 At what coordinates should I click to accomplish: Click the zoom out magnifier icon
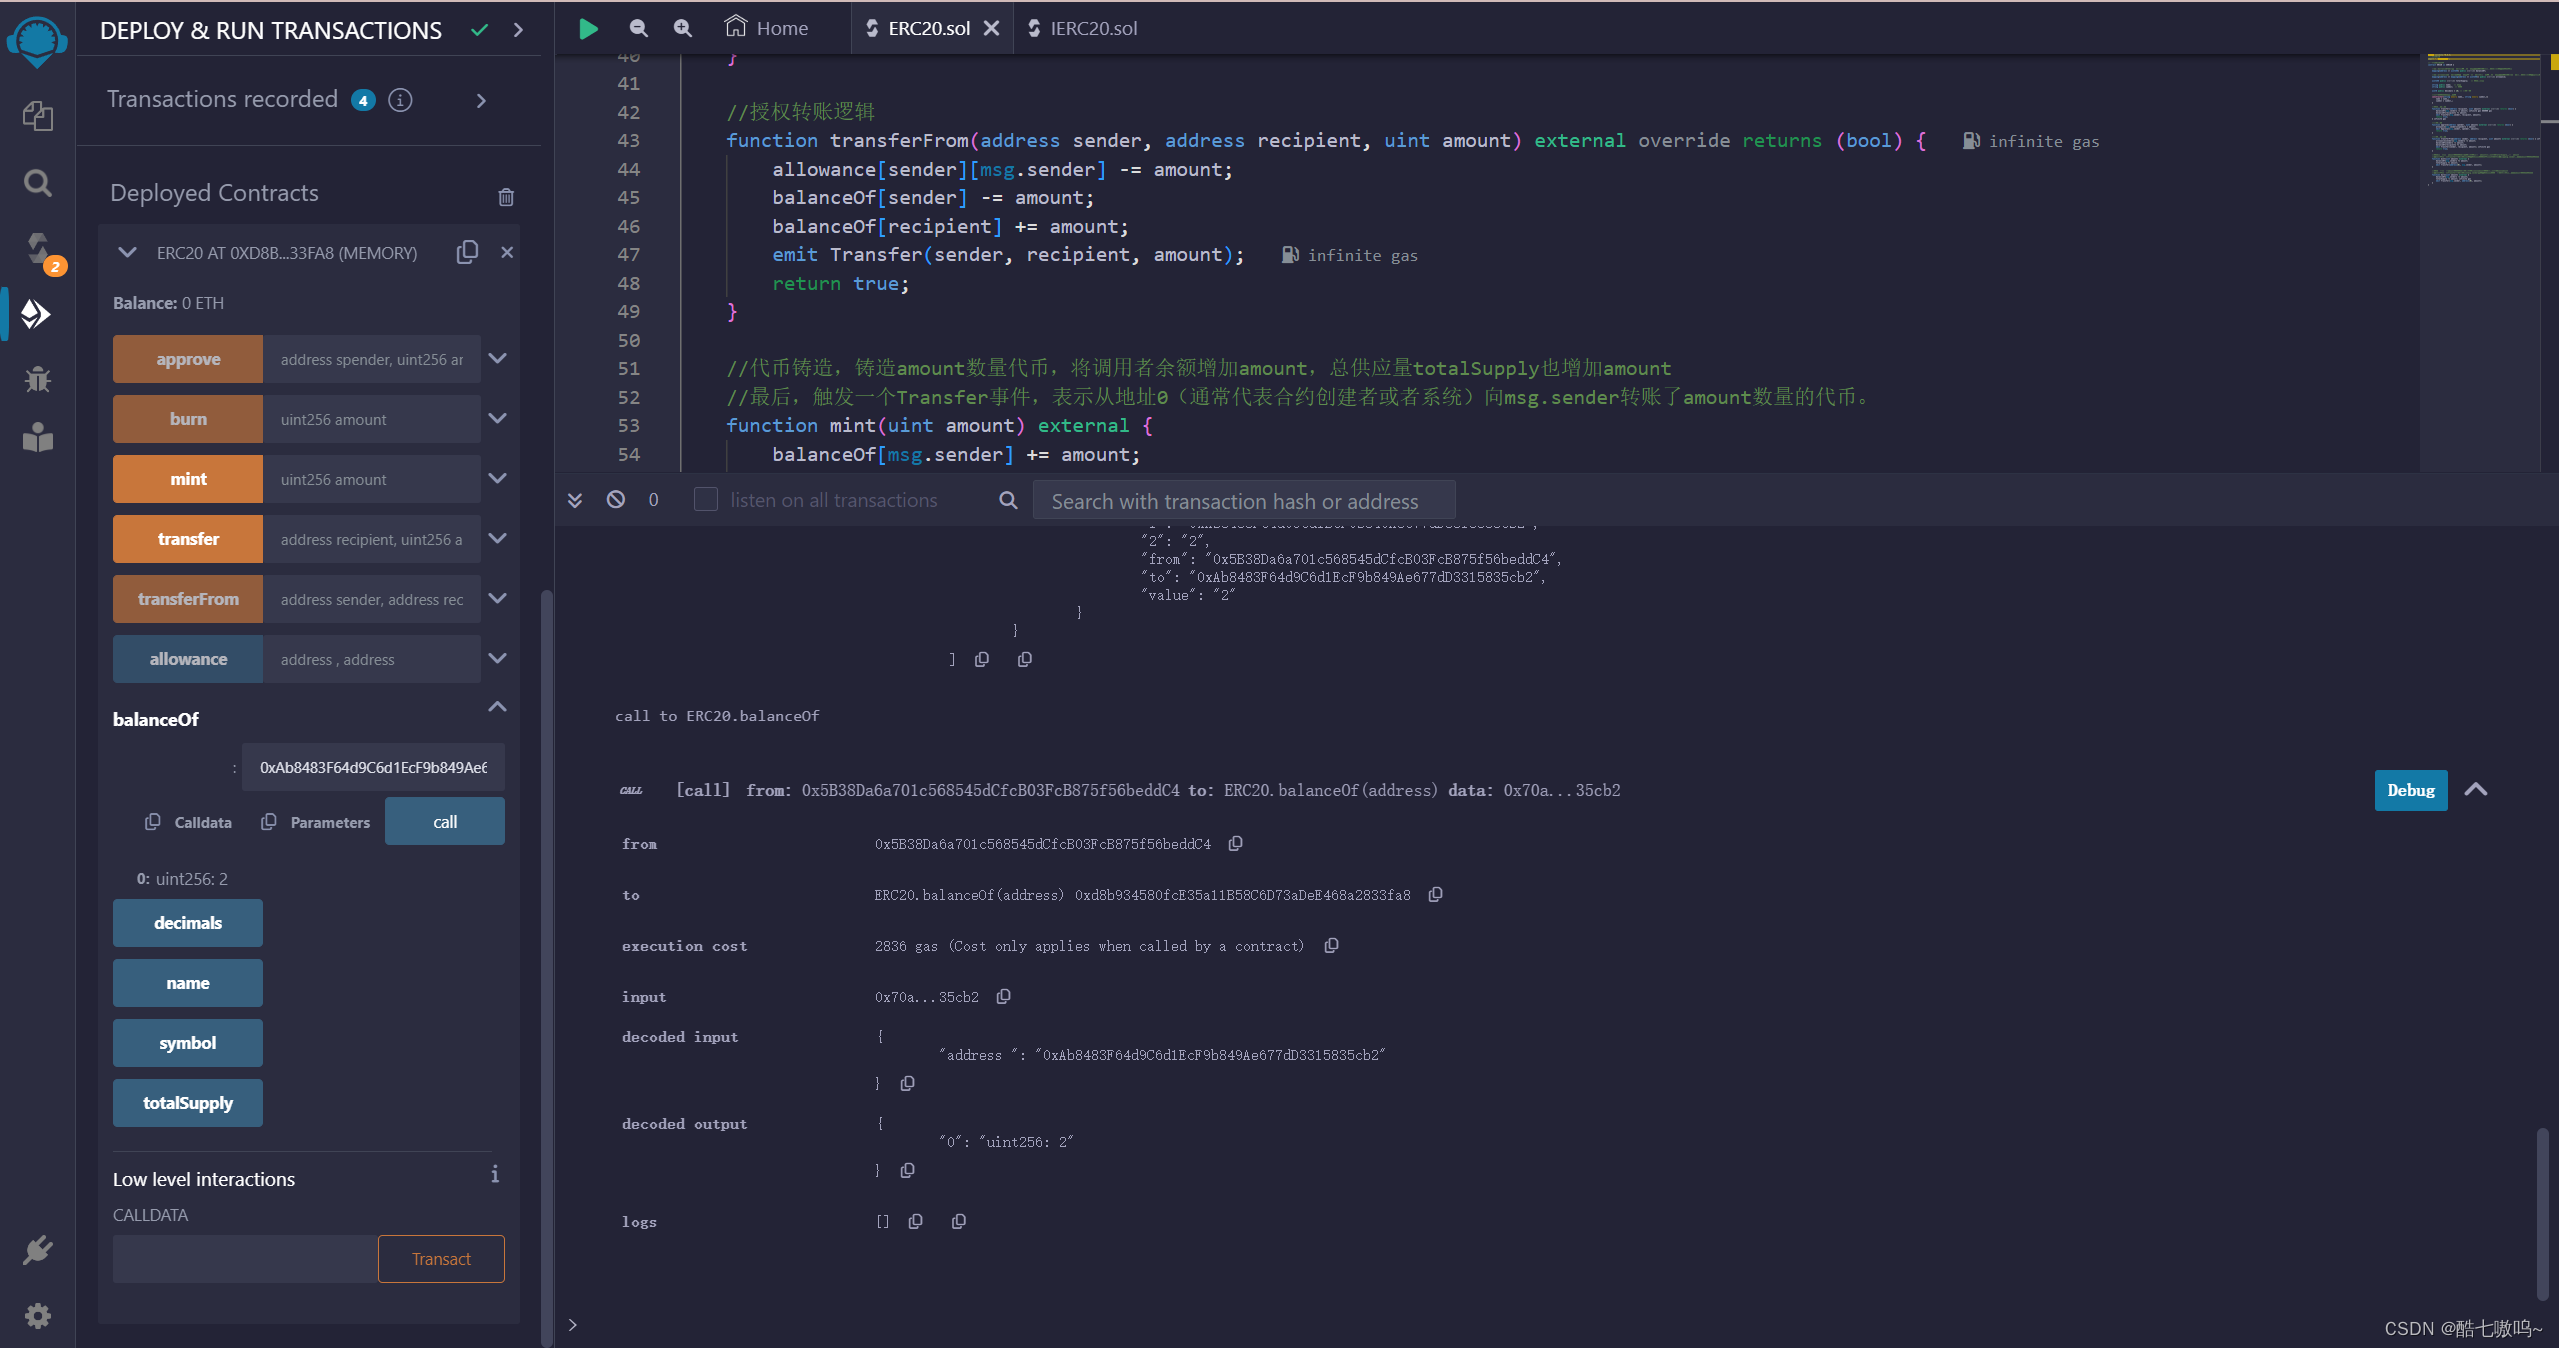pyautogui.click(x=638, y=28)
